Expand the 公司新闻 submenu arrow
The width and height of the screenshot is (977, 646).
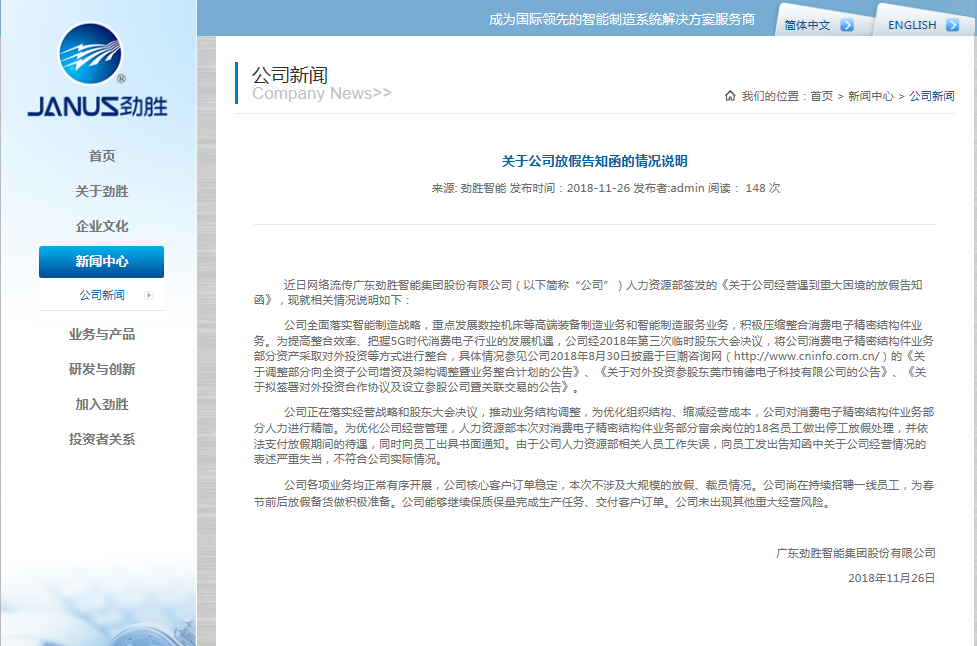pyautogui.click(x=149, y=295)
